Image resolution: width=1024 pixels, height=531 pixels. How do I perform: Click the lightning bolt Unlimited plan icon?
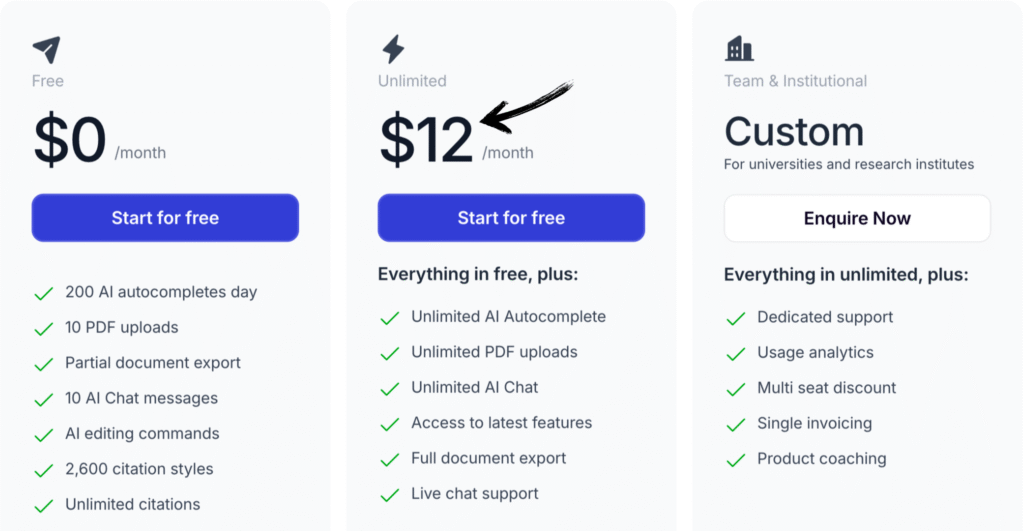click(393, 49)
